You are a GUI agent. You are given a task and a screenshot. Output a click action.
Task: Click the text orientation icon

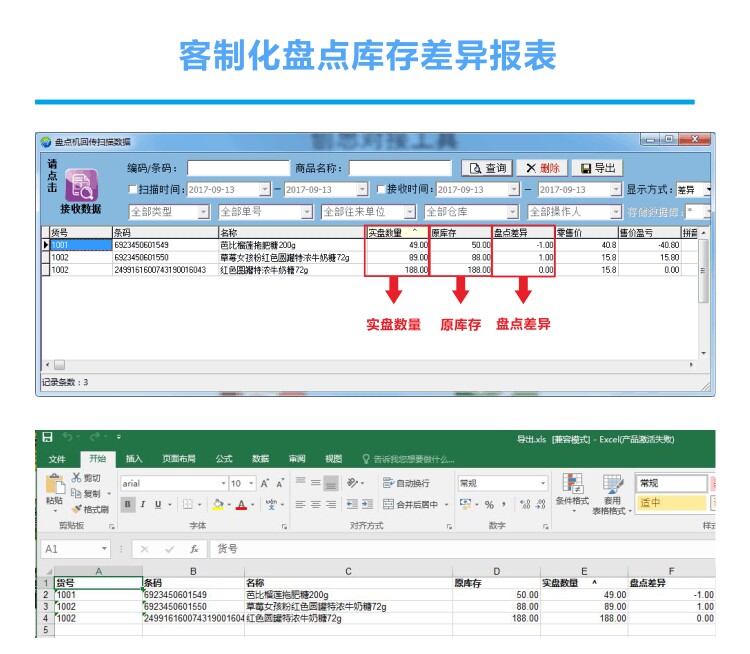[x=353, y=483]
